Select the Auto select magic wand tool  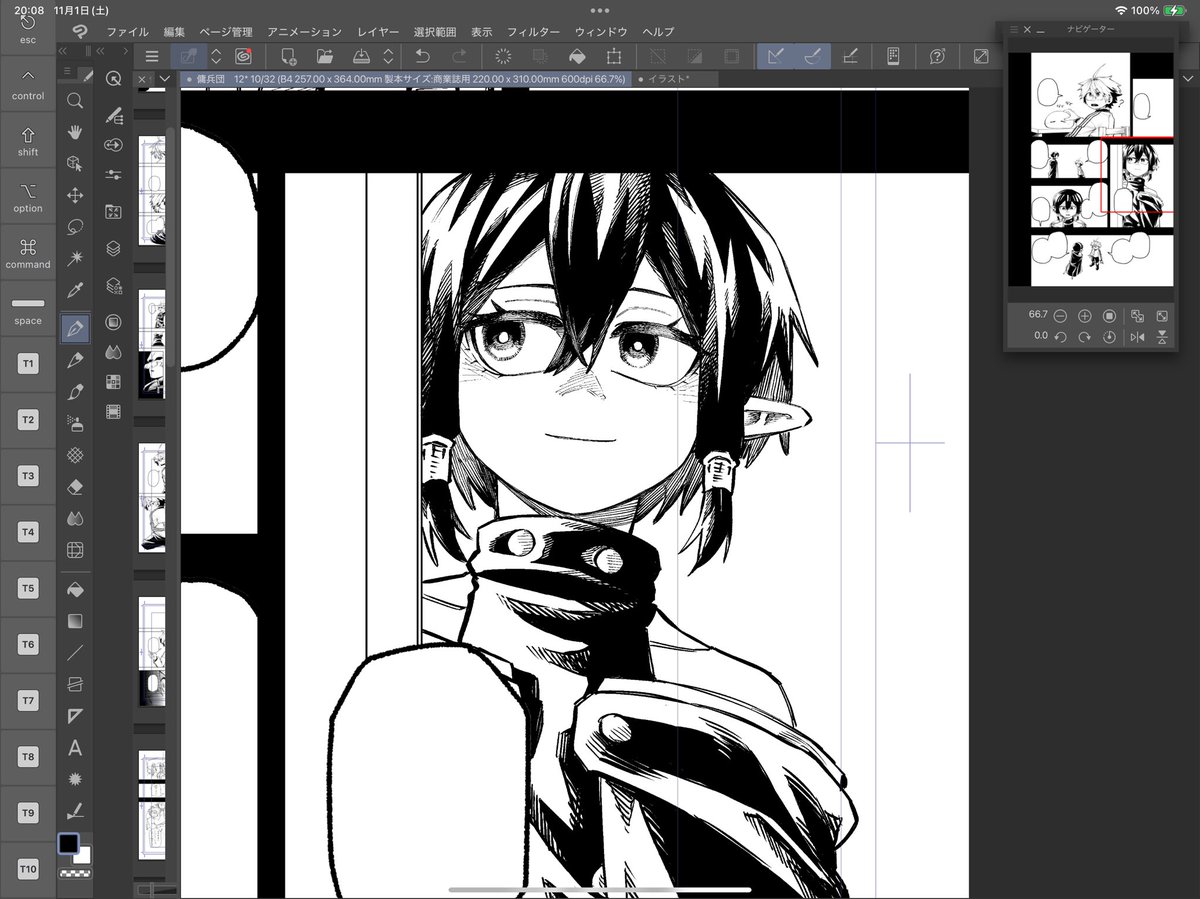click(74, 259)
